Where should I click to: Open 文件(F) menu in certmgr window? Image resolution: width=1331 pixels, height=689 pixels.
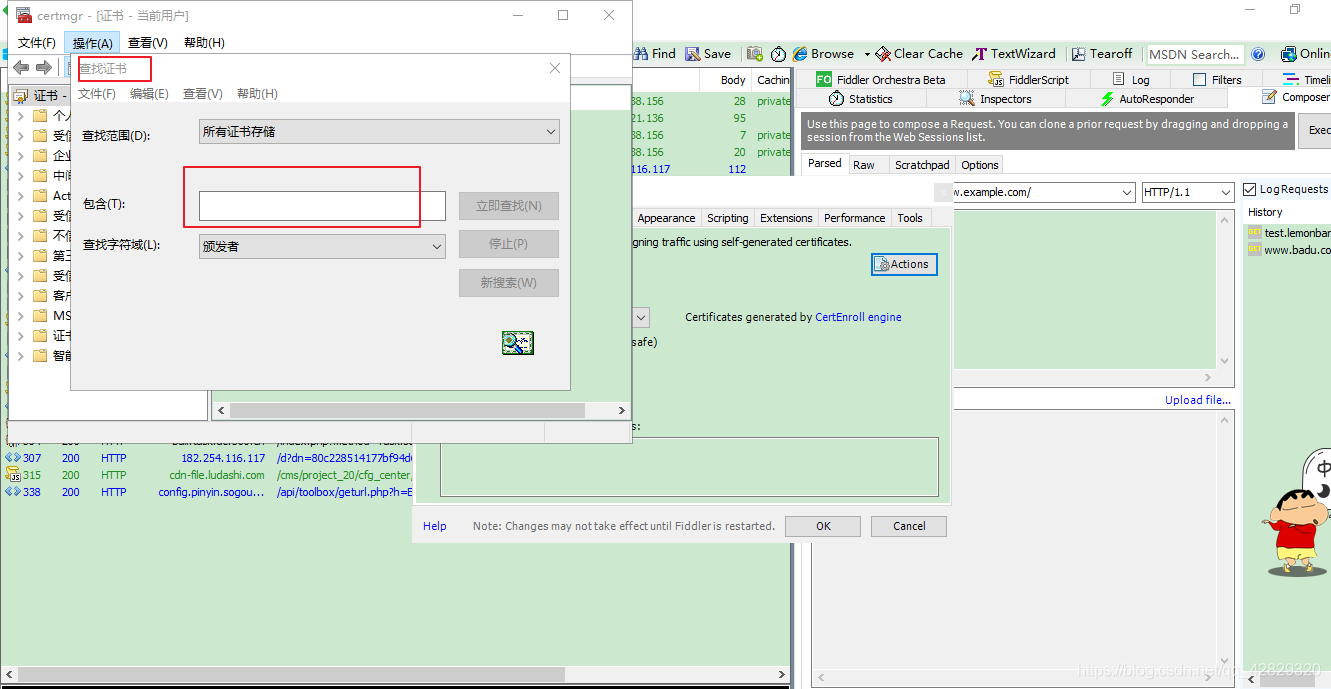pos(37,43)
